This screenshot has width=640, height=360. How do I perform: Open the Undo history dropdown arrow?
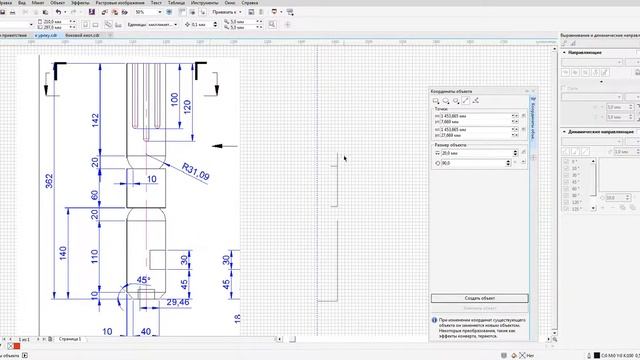(x=65, y=12)
